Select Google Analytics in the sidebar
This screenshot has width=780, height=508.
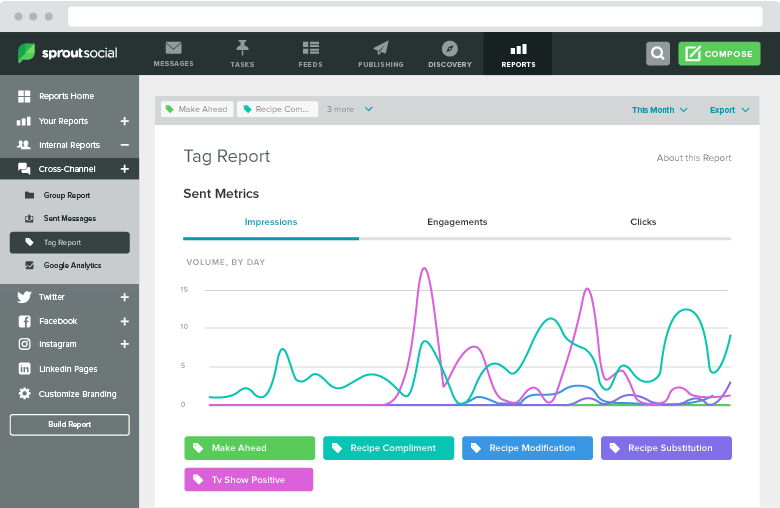[x=72, y=266]
